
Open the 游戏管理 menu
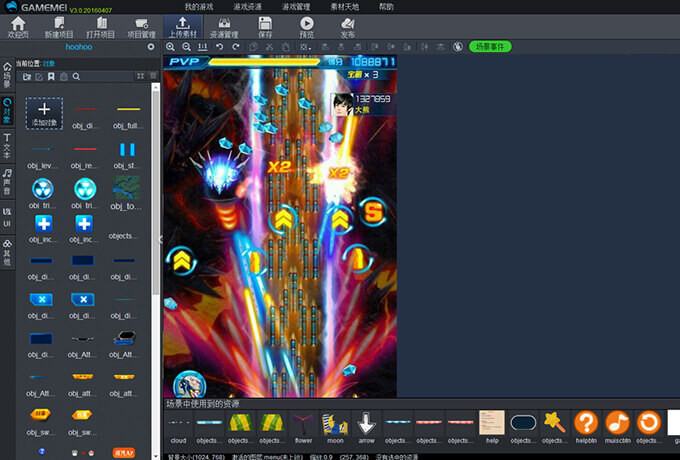296,7
